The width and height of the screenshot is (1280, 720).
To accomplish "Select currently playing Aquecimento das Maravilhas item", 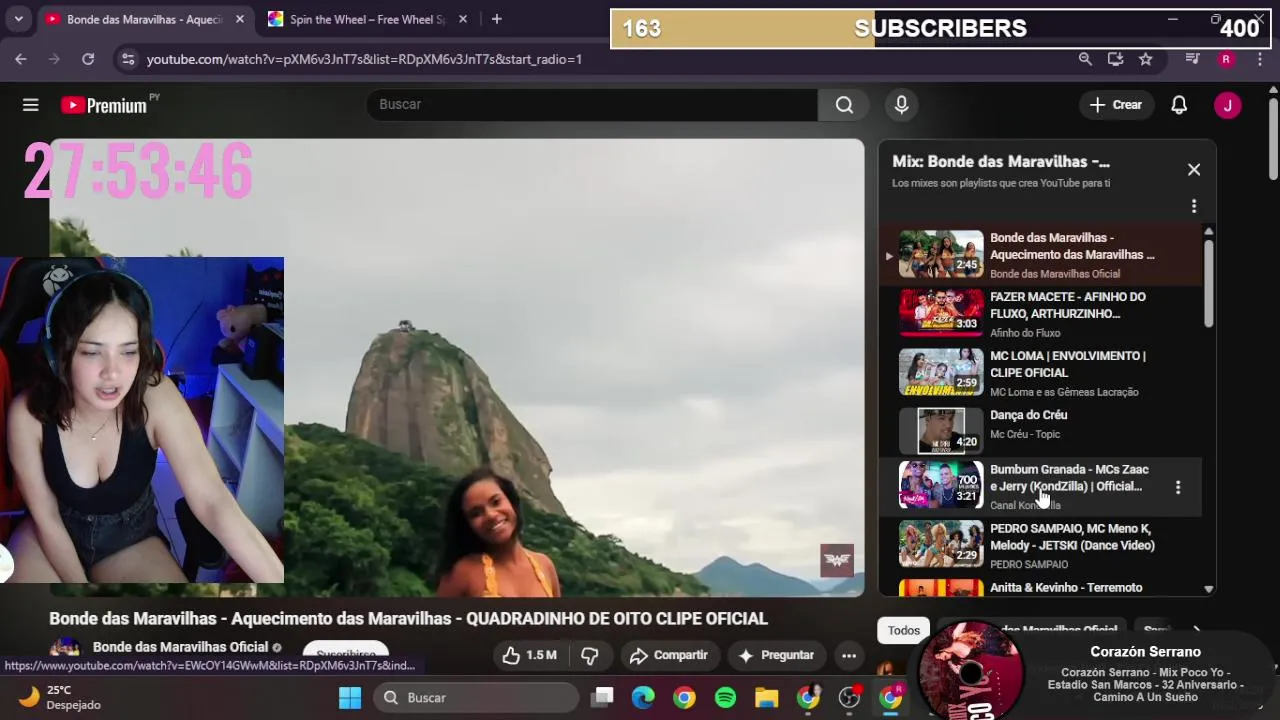I will [1040, 254].
